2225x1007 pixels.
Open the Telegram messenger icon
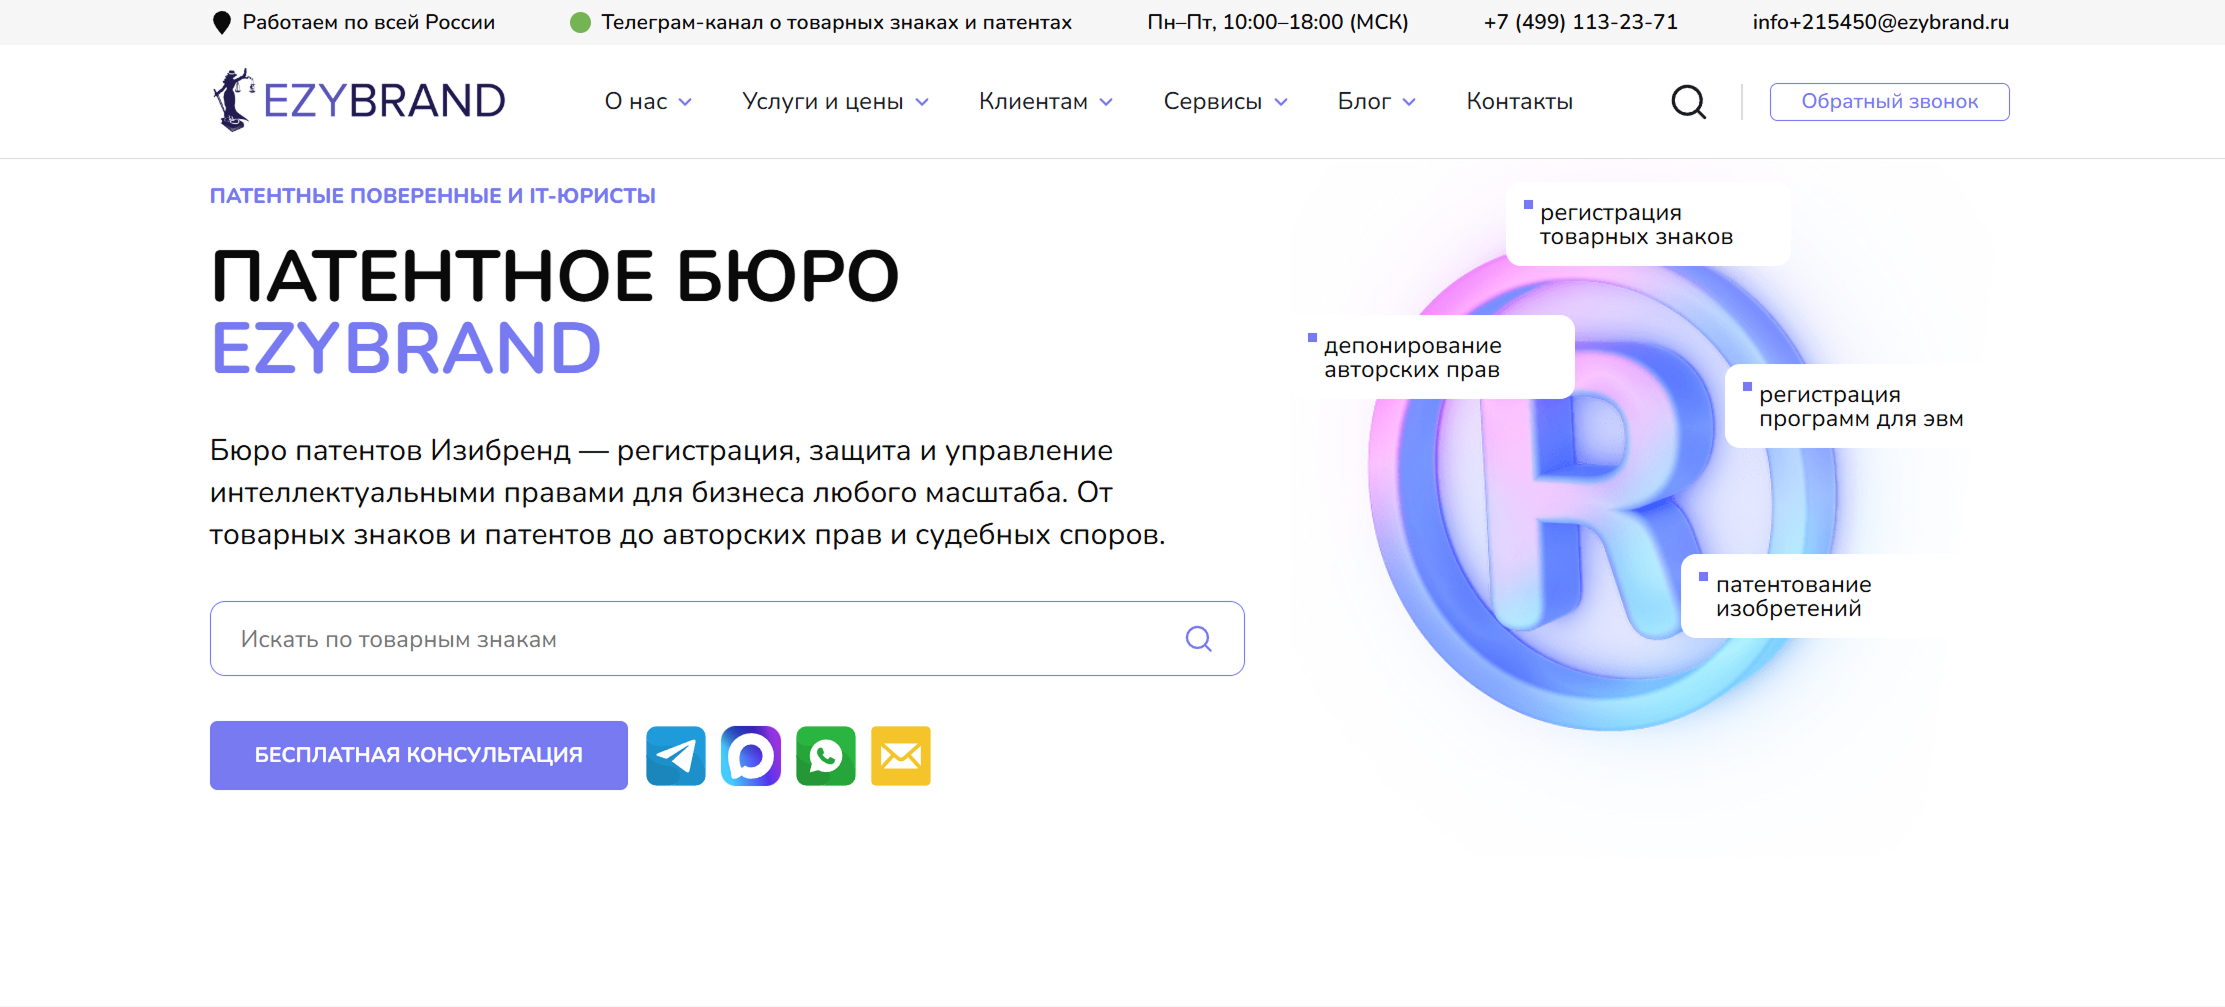tap(675, 756)
